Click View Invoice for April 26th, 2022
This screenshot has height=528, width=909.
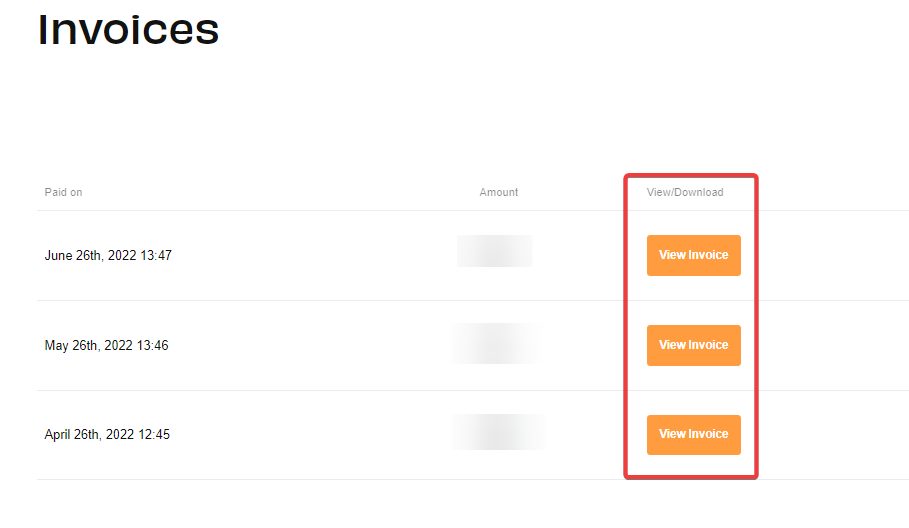pos(693,435)
